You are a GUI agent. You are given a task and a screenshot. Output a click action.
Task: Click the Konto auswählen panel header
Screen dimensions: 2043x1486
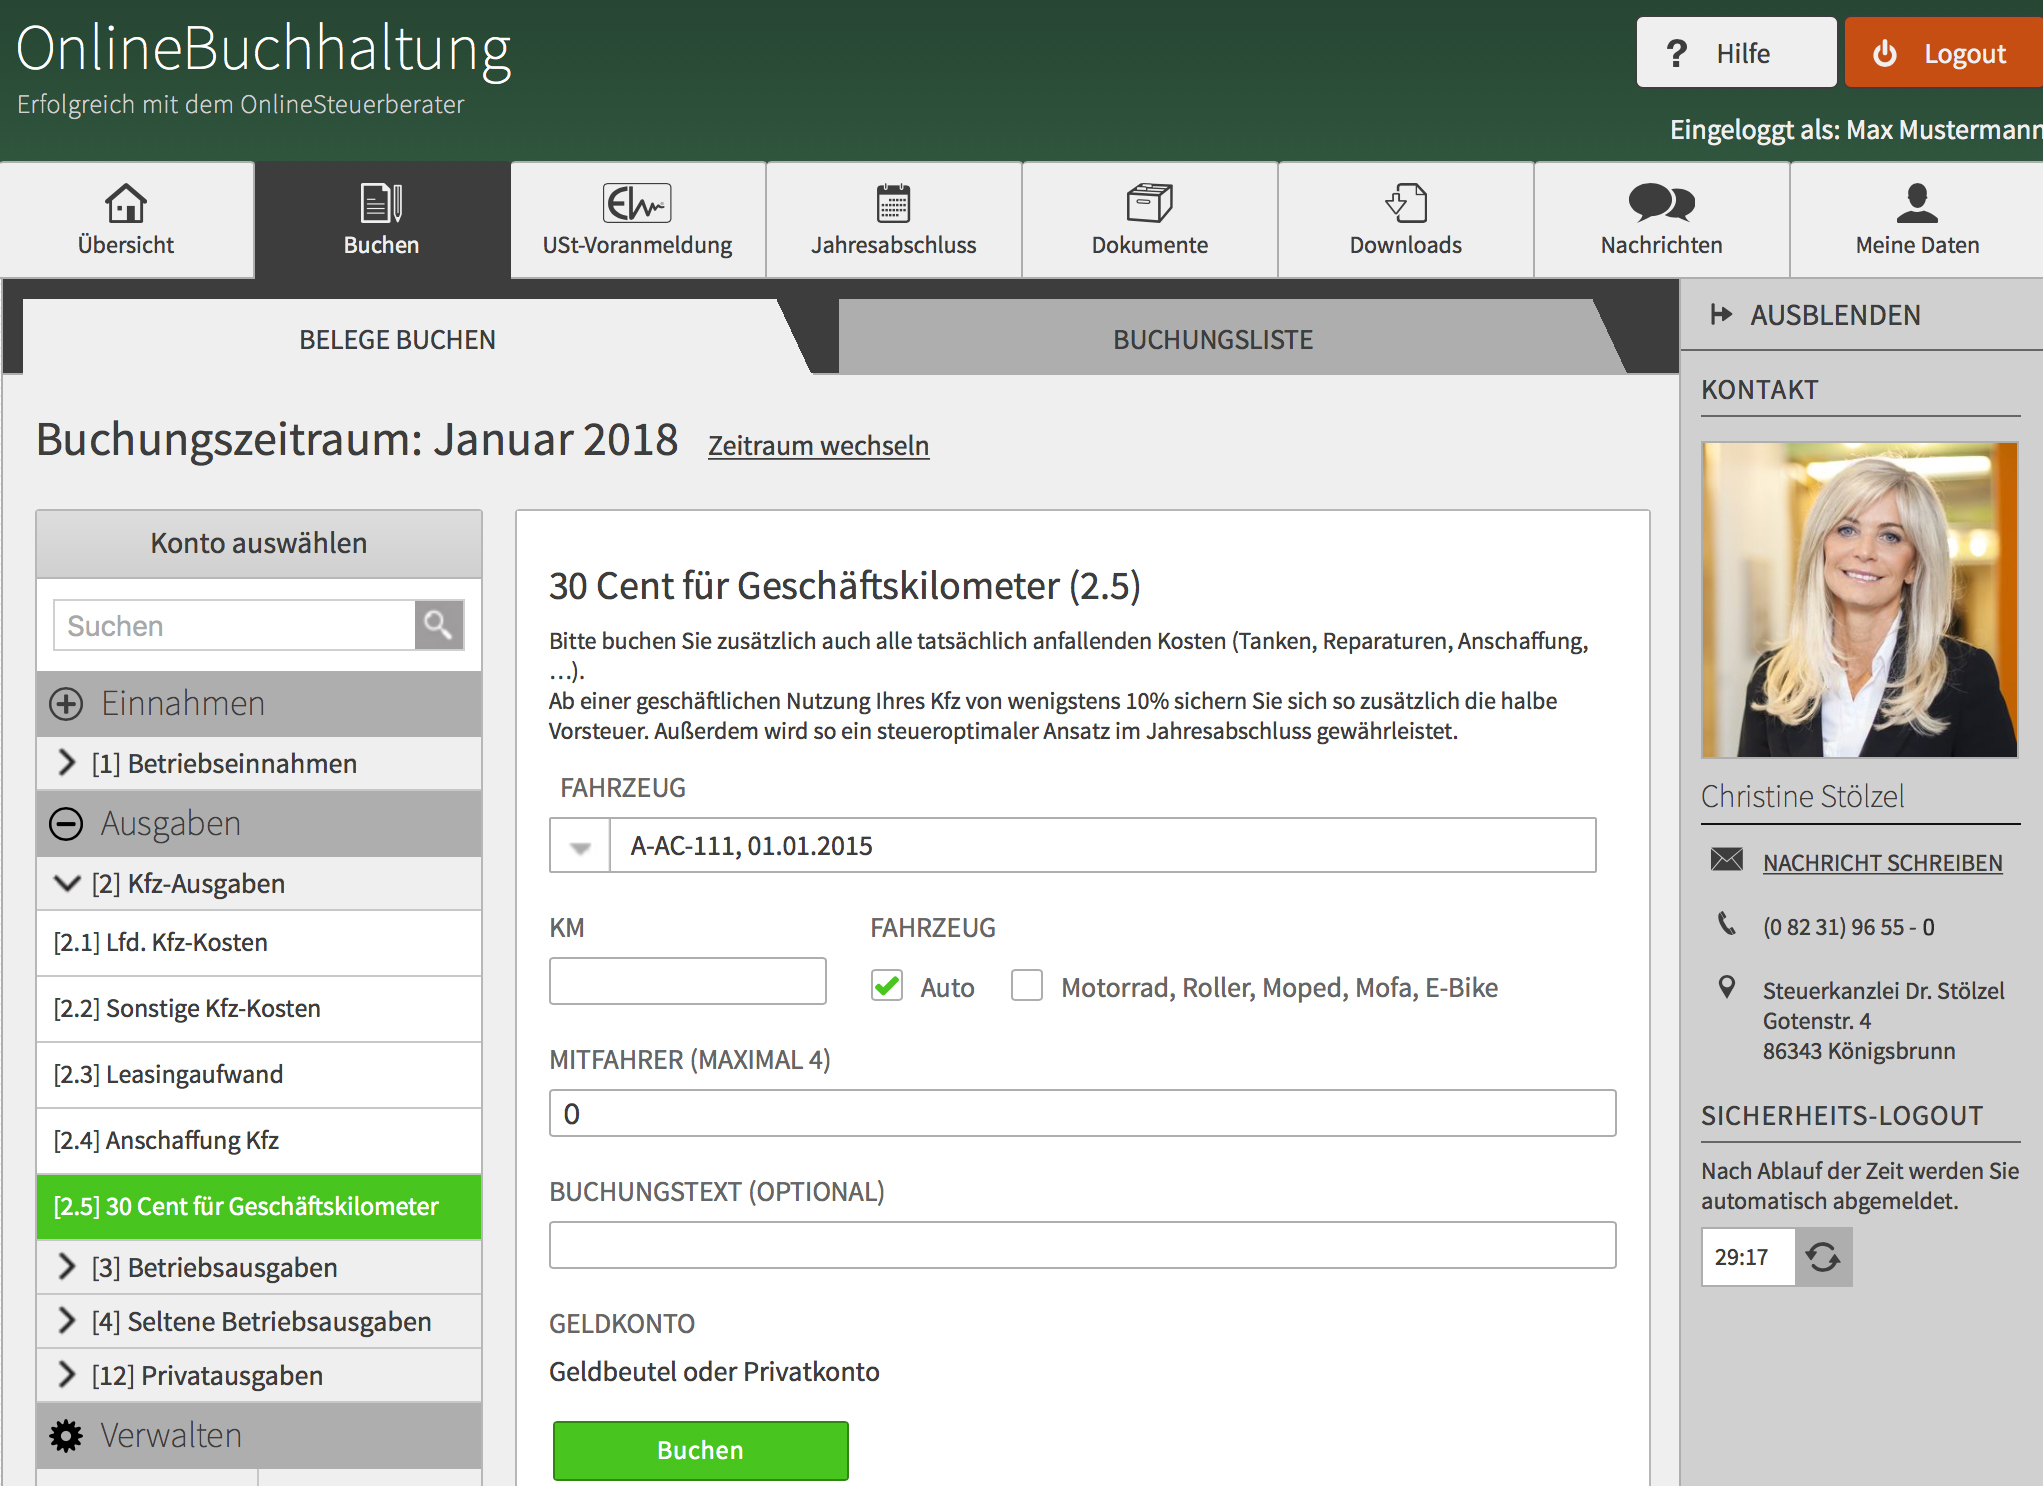point(259,543)
